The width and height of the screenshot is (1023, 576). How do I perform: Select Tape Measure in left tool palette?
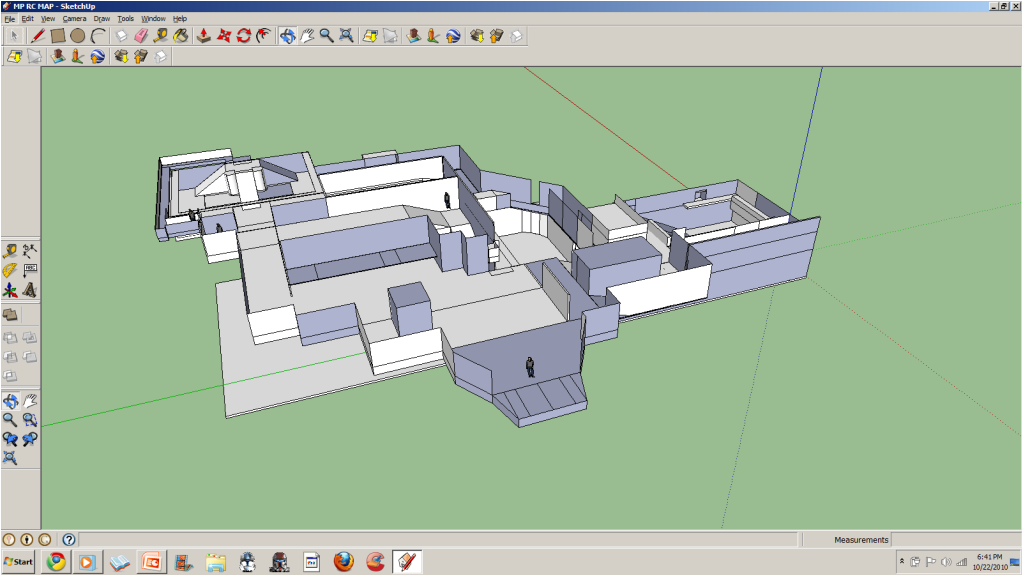click(x=10, y=250)
